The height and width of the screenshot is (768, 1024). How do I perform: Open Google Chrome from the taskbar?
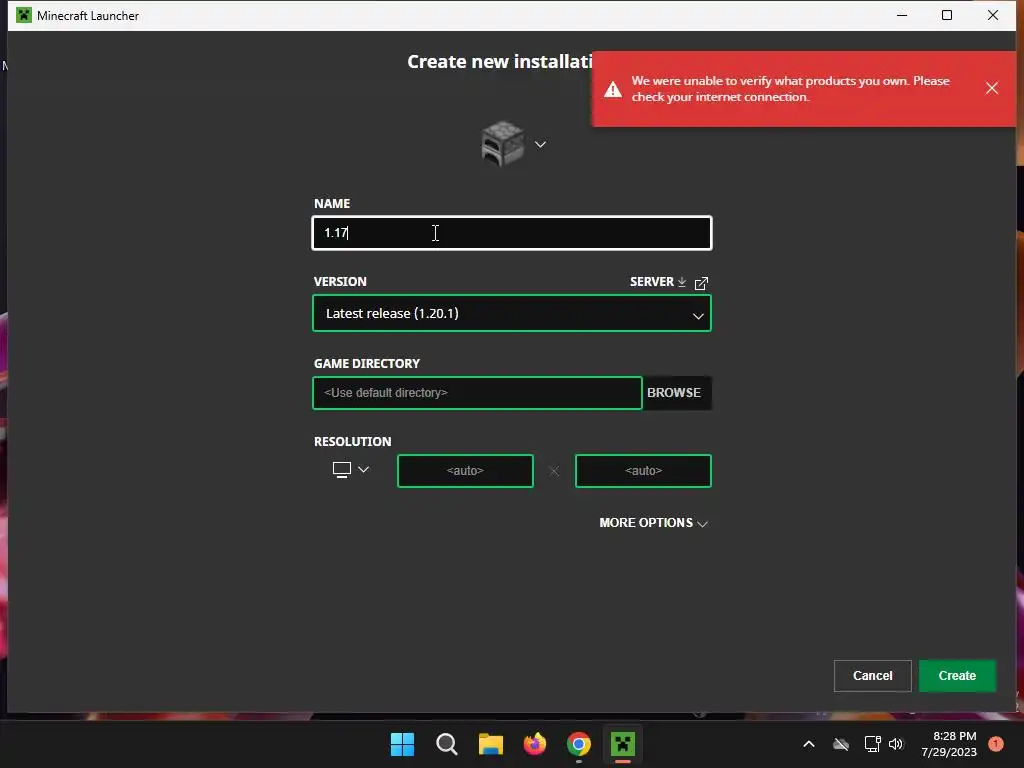point(579,744)
